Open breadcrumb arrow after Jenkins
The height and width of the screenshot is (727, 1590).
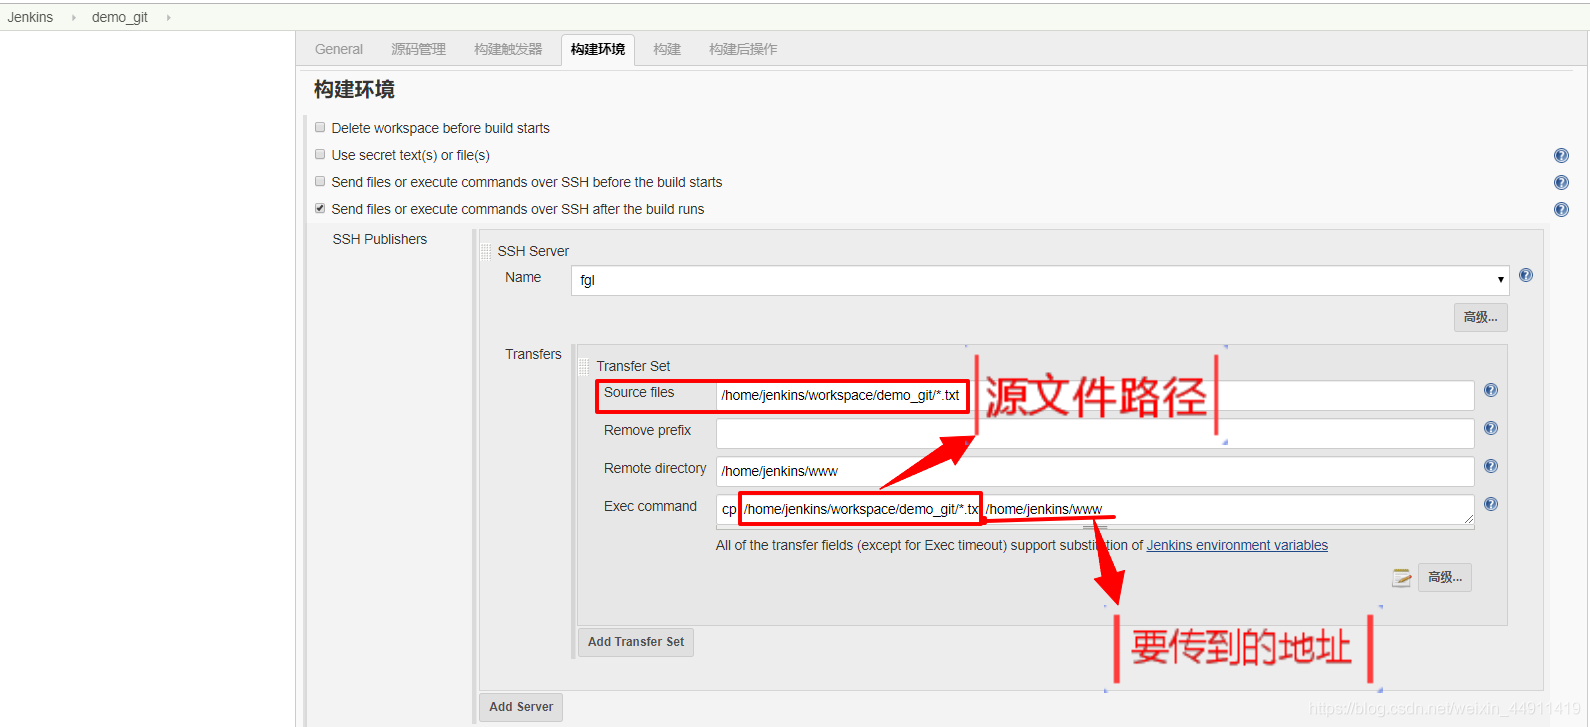[x=73, y=17]
